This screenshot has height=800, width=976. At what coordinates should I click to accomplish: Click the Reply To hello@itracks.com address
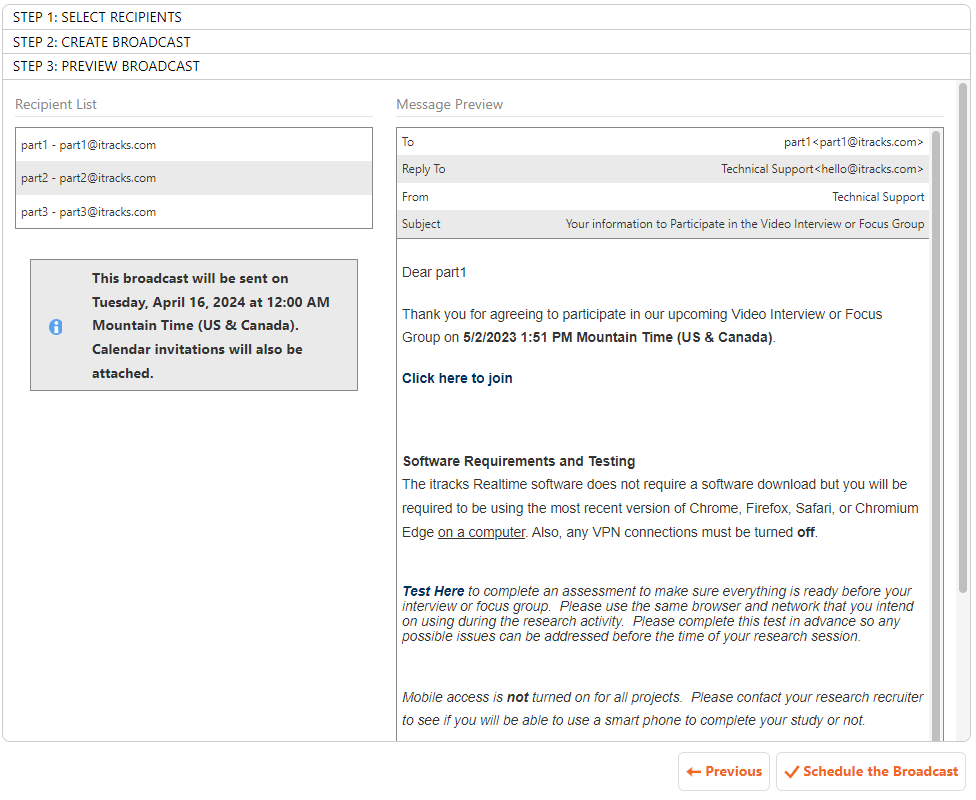(822, 169)
